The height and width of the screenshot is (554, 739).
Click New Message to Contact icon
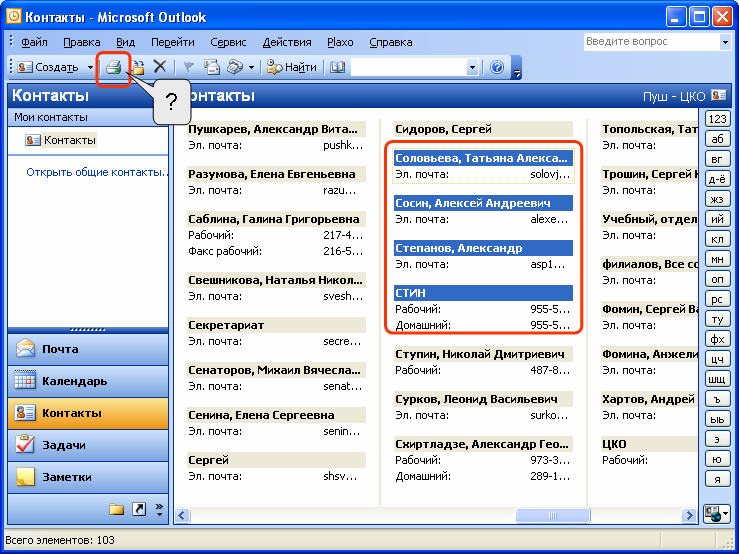(212, 67)
